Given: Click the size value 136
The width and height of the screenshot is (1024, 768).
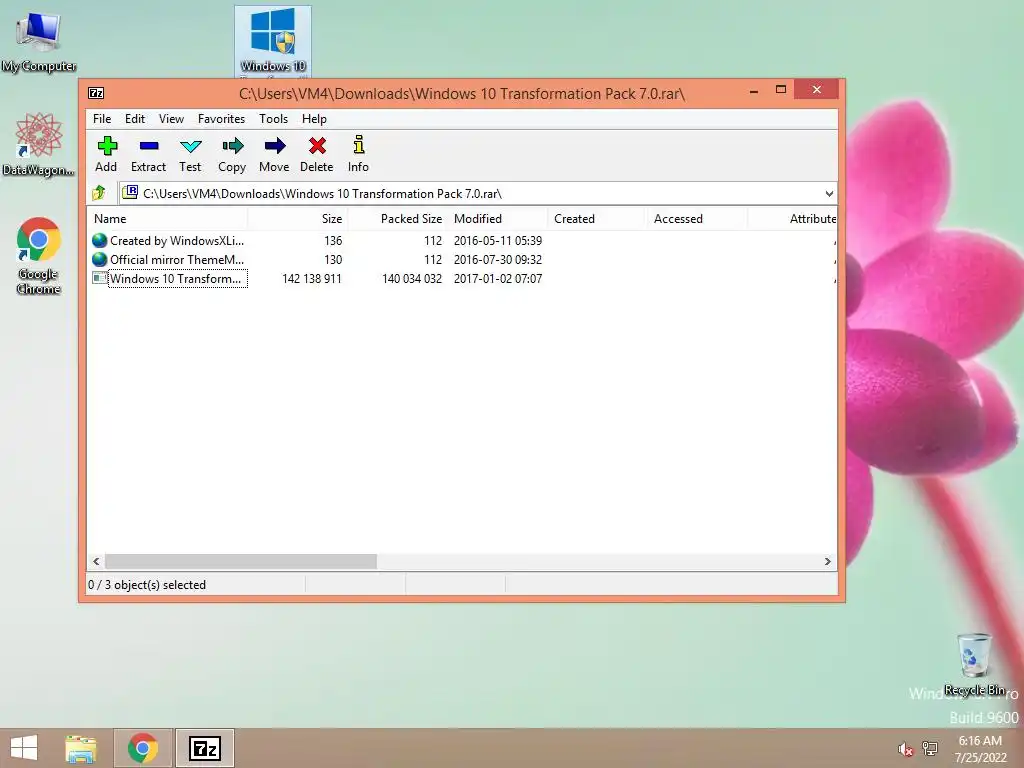Looking at the screenshot, I should point(333,240).
